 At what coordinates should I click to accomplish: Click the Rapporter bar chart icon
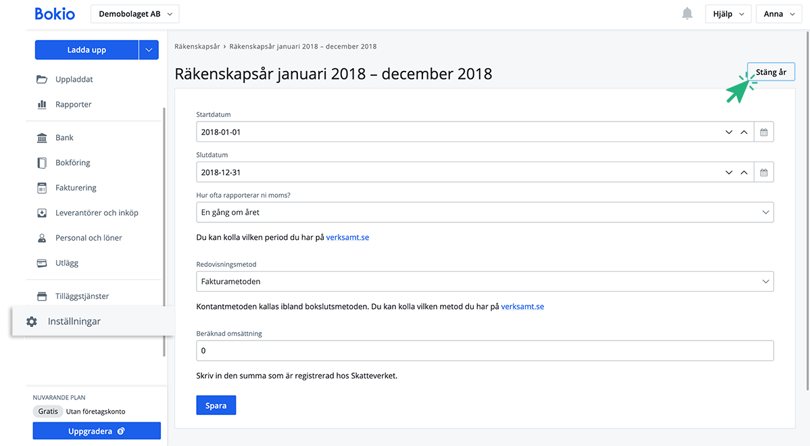pyautogui.click(x=42, y=104)
